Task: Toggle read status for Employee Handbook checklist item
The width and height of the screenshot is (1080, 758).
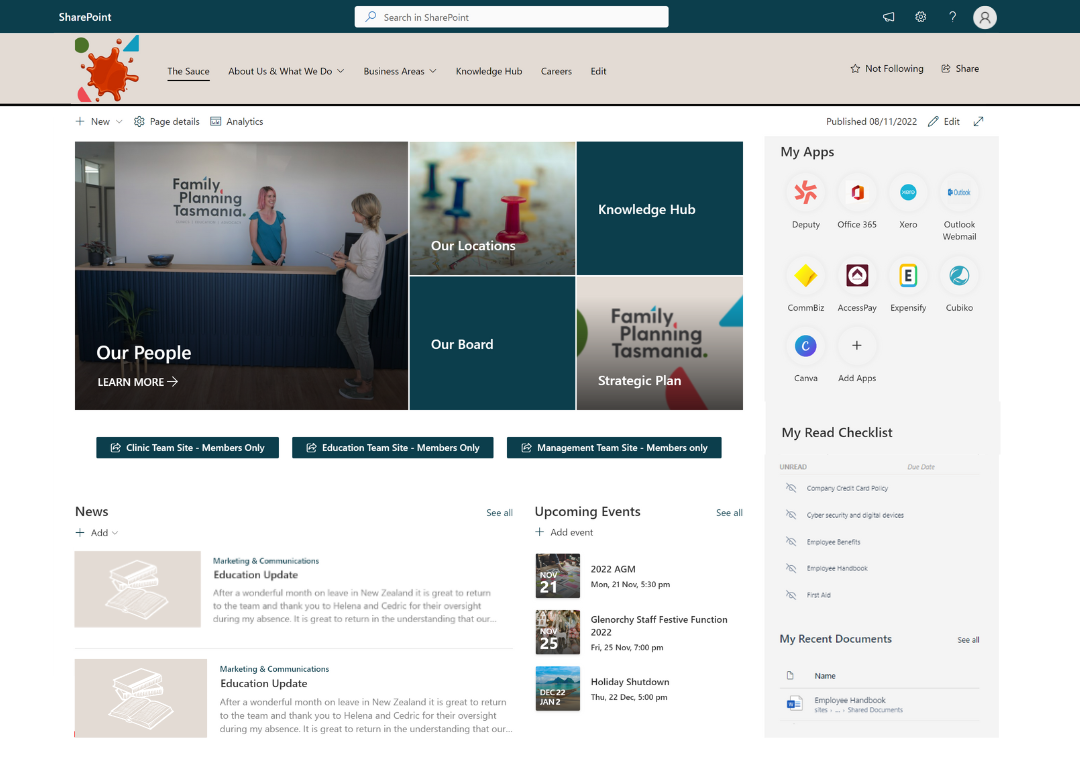Action: tap(791, 568)
